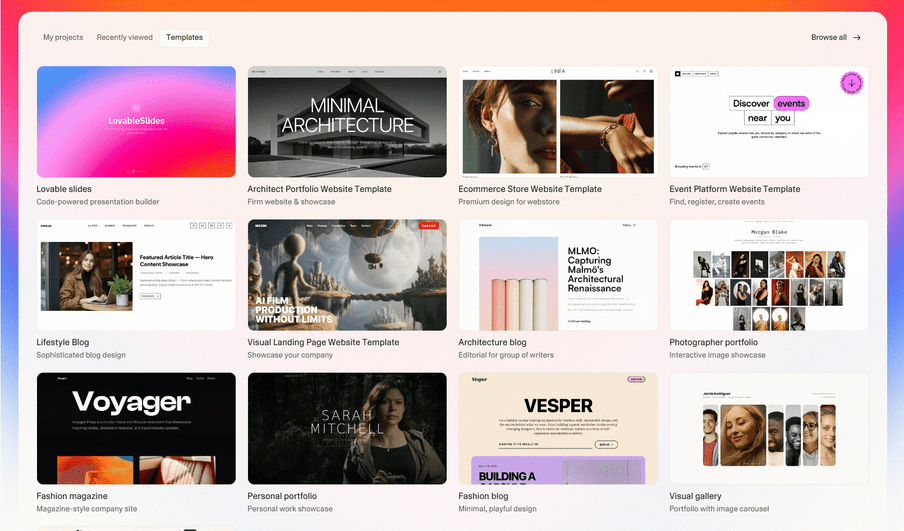Open the Recently viewed tab

click(125, 38)
